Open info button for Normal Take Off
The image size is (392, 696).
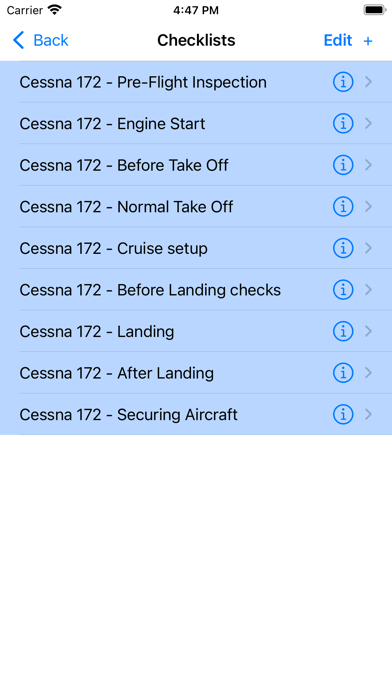[343, 206]
